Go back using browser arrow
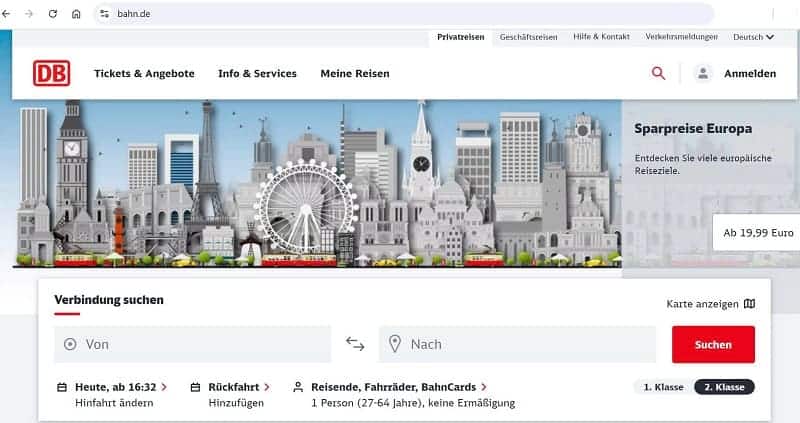 coord(8,14)
